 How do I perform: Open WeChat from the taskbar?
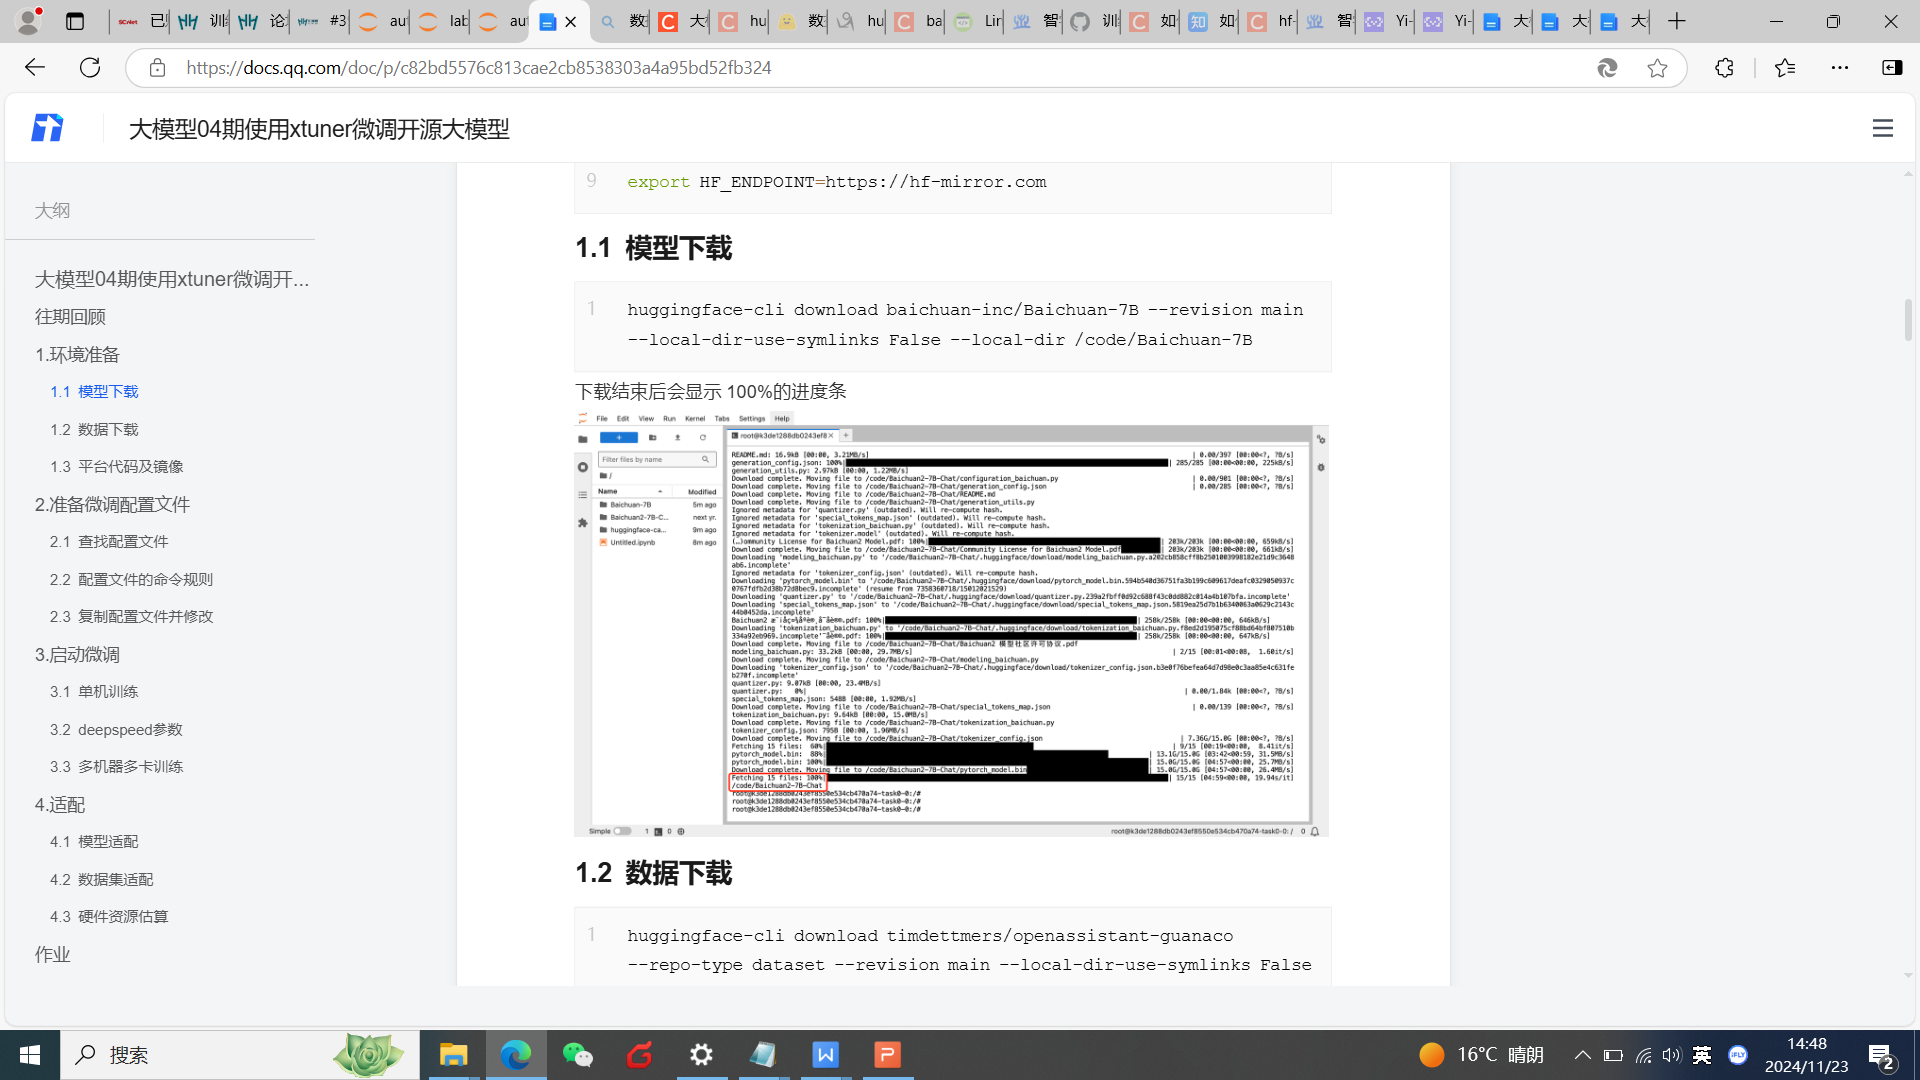(577, 1055)
